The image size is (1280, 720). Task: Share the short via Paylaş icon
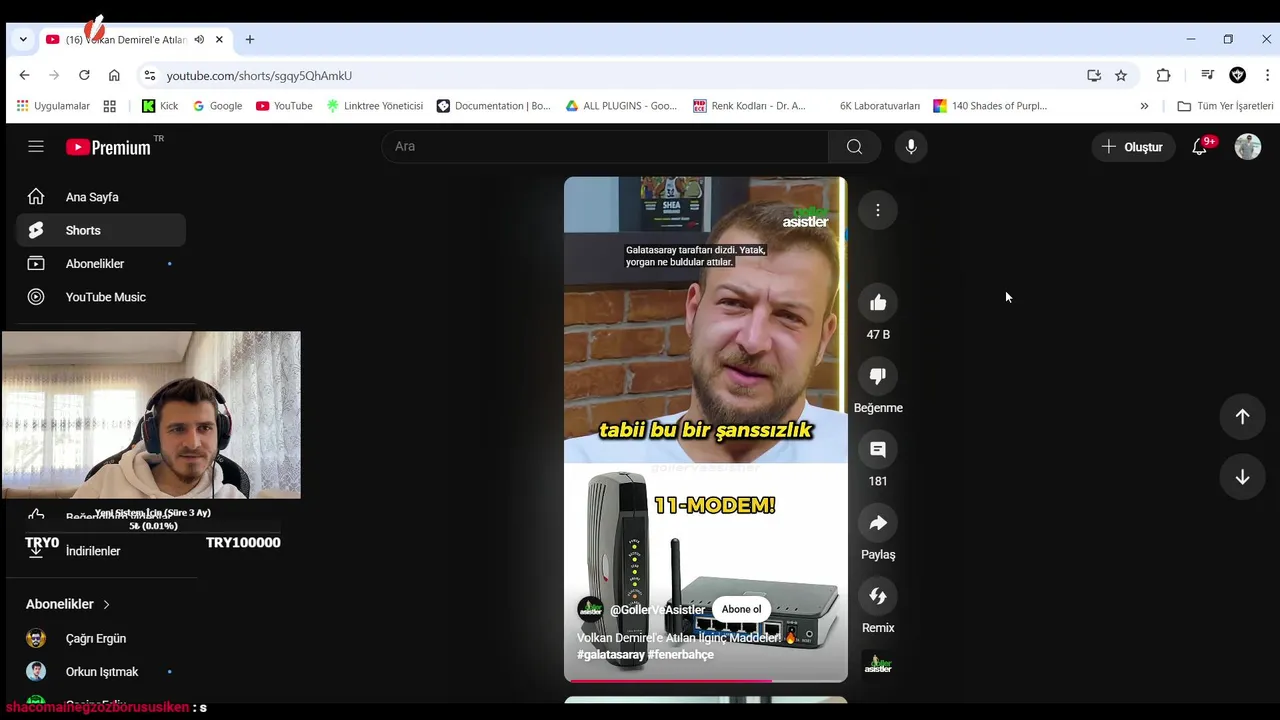click(x=878, y=523)
